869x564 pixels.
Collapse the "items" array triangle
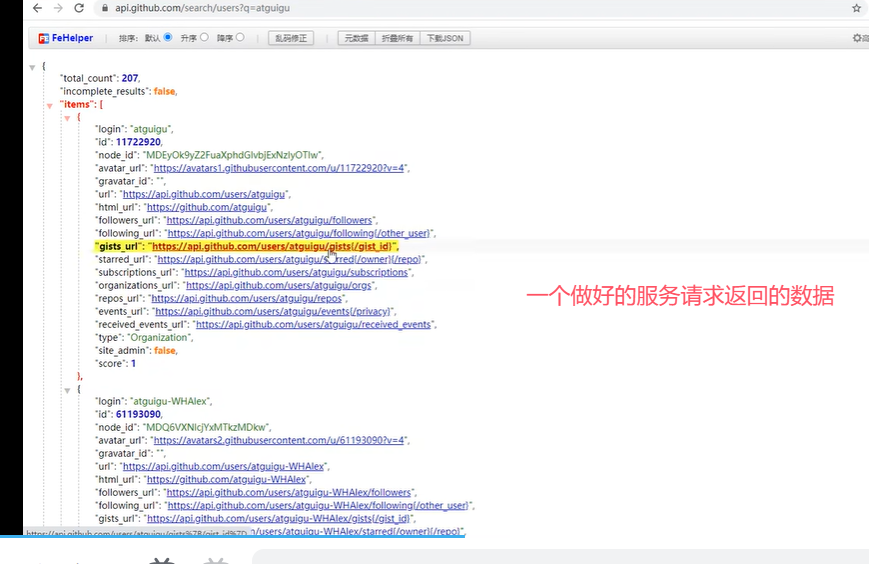tap(50, 105)
